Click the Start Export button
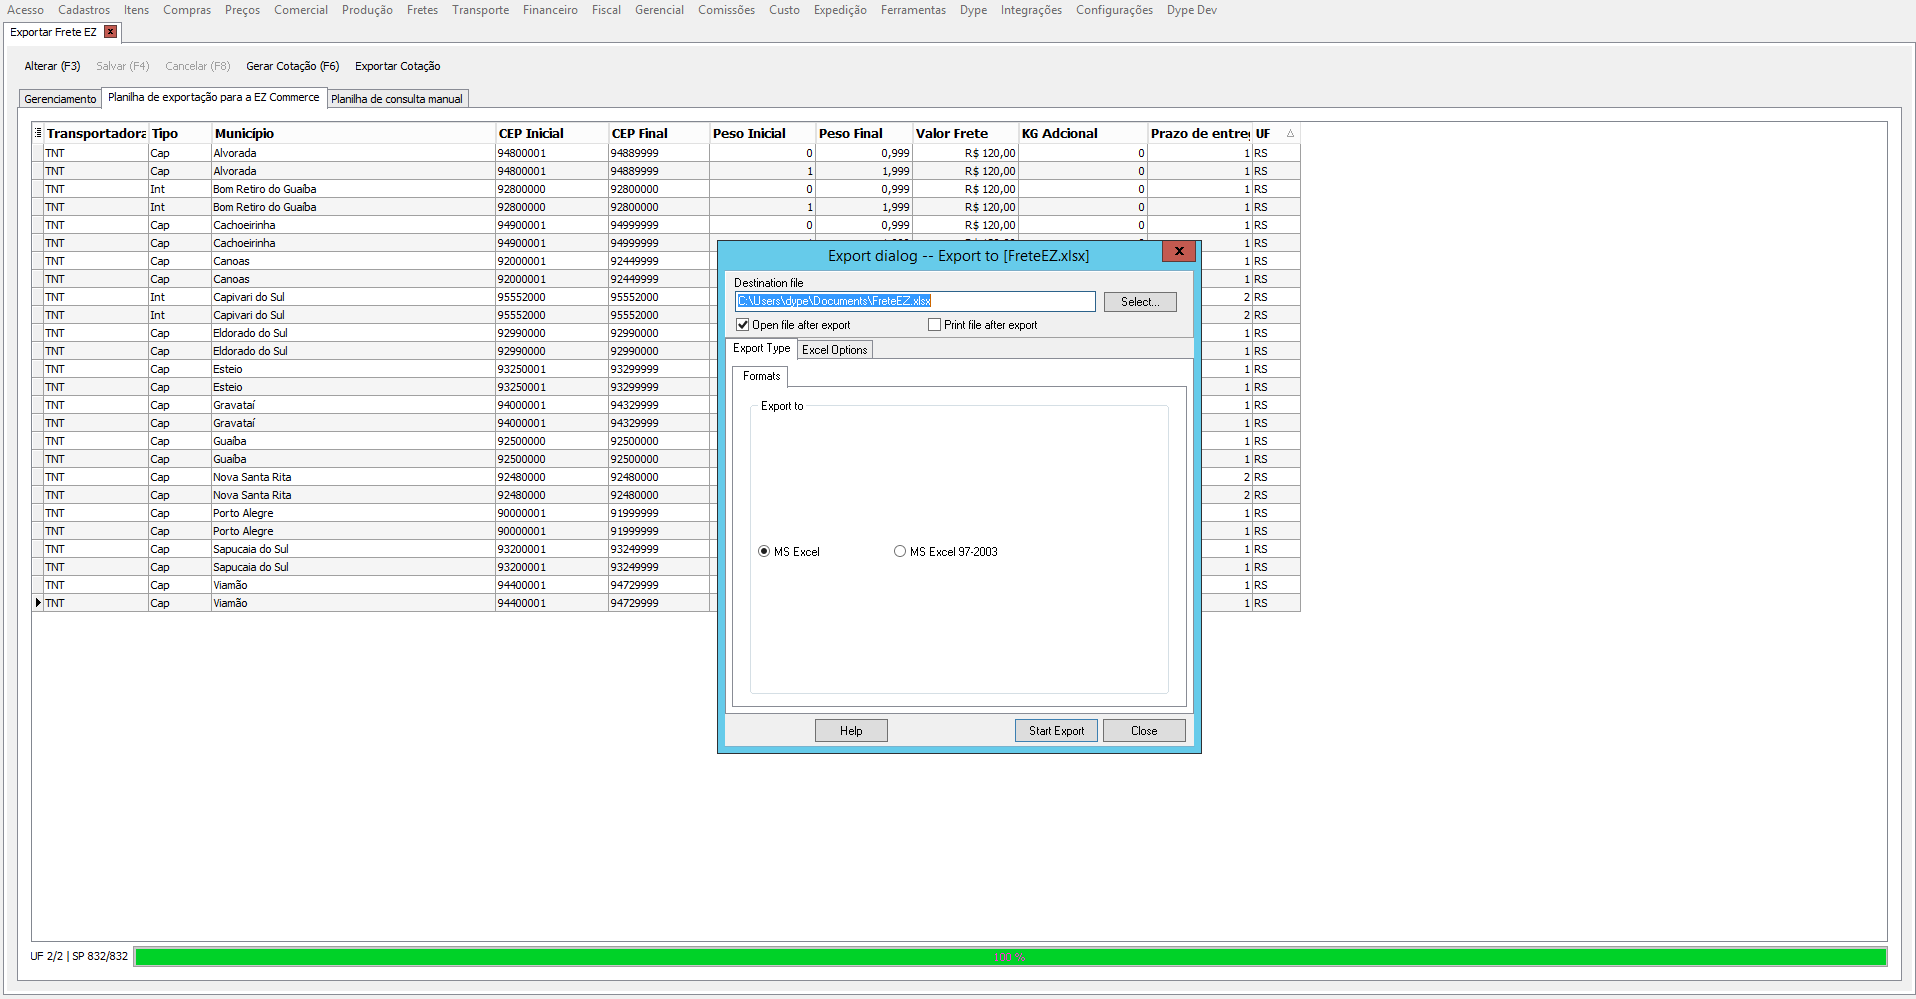 pos(1056,731)
